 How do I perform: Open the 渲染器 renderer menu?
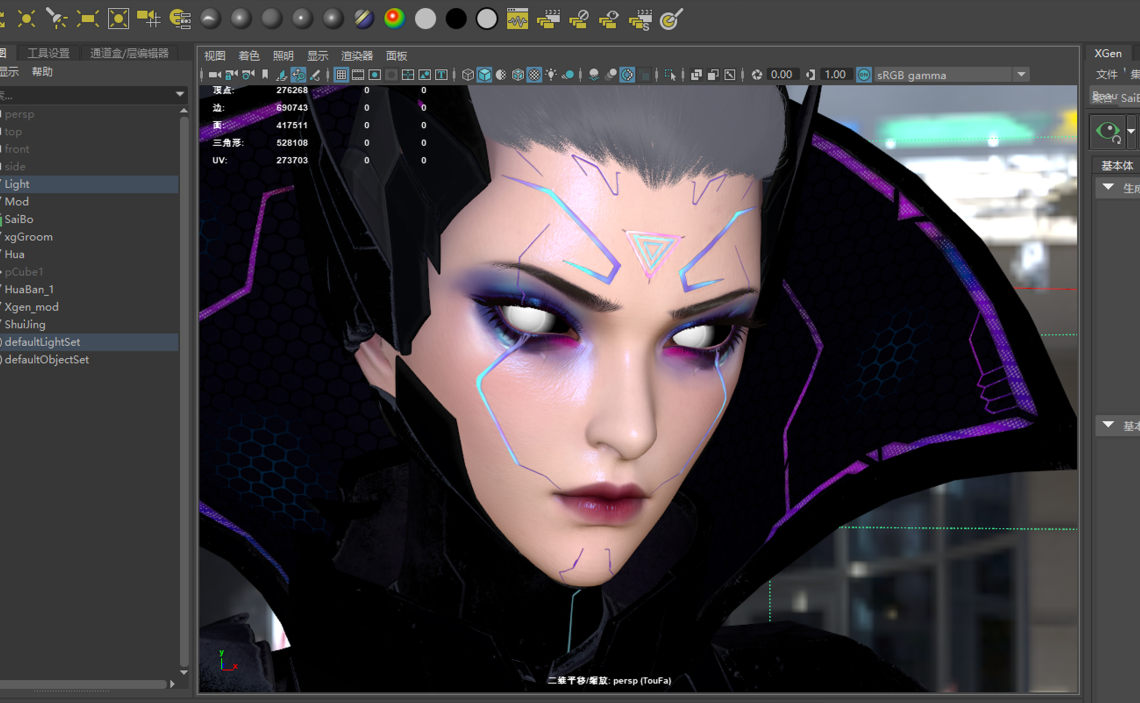pos(356,56)
